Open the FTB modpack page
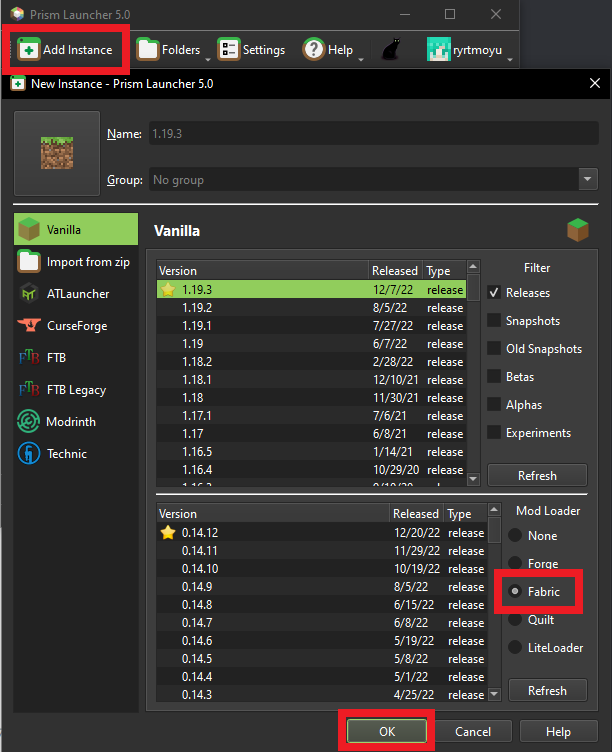The image size is (612, 752). [76, 358]
